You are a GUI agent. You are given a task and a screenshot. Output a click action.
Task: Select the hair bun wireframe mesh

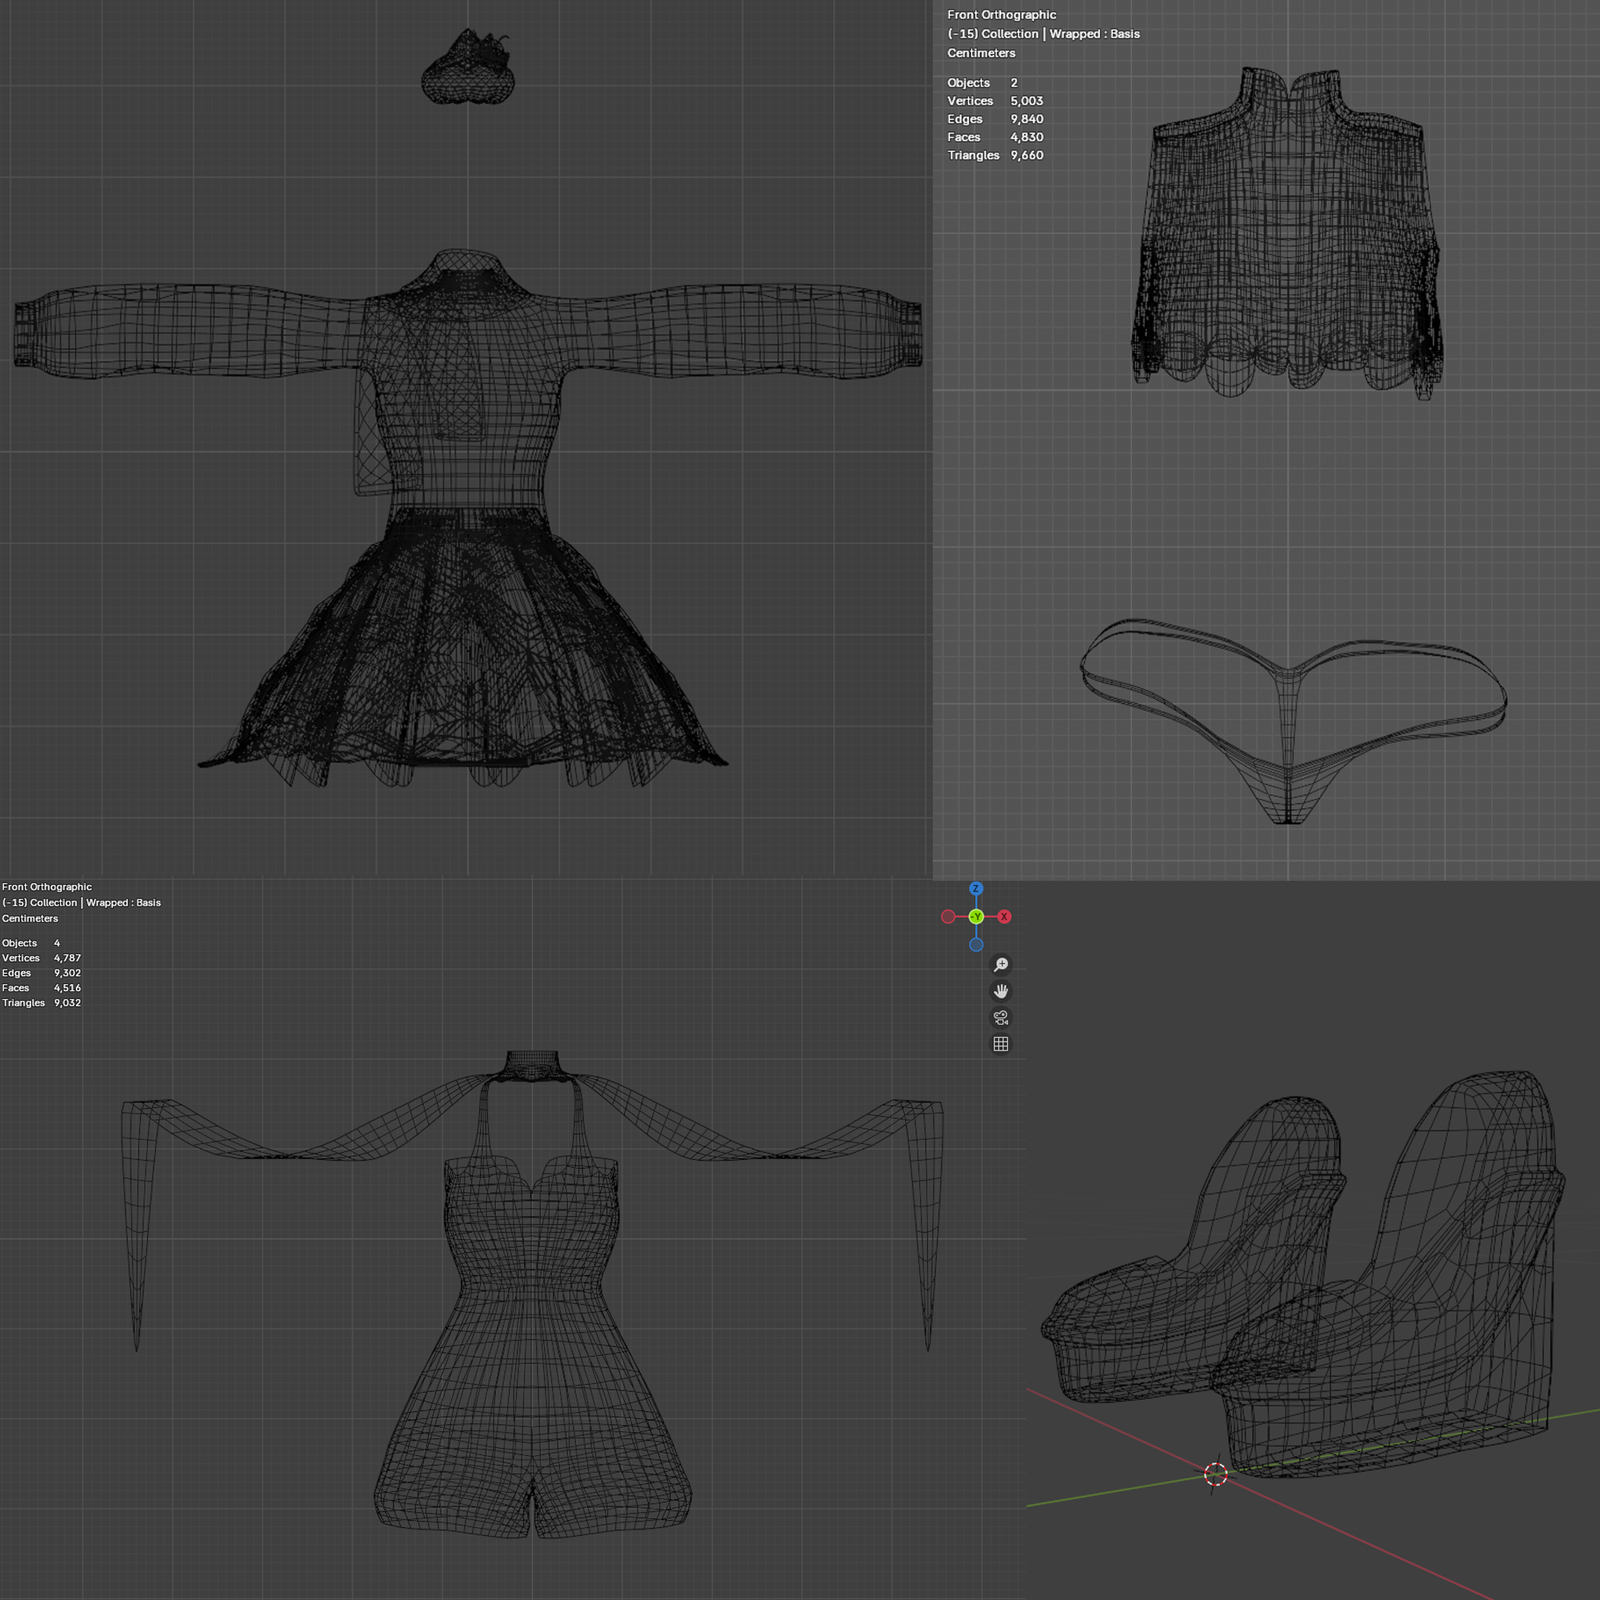(467, 72)
